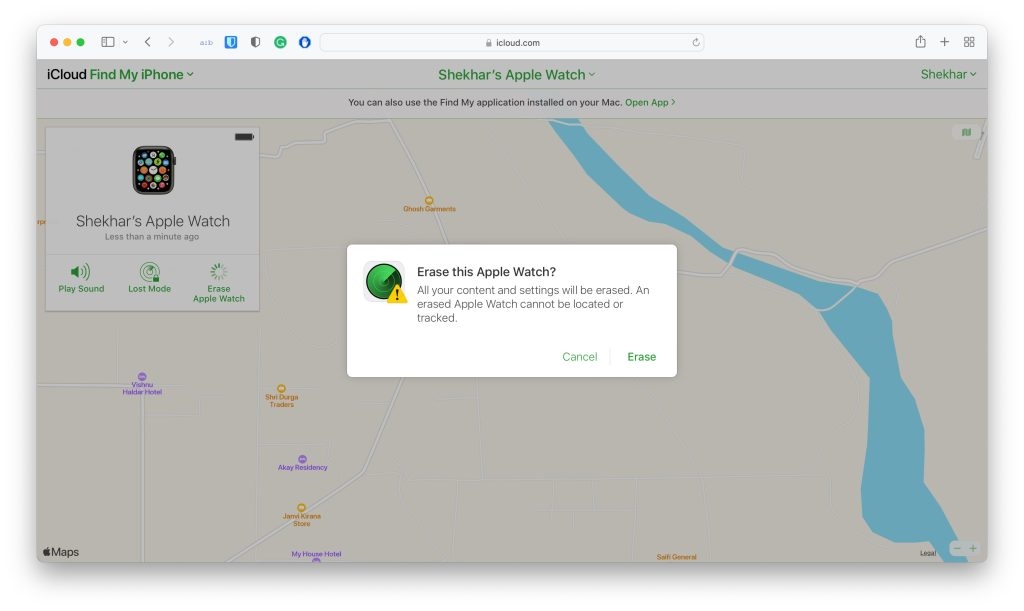Open the Safari Share menu
Screen dimensions: 1024x611
point(920,42)
